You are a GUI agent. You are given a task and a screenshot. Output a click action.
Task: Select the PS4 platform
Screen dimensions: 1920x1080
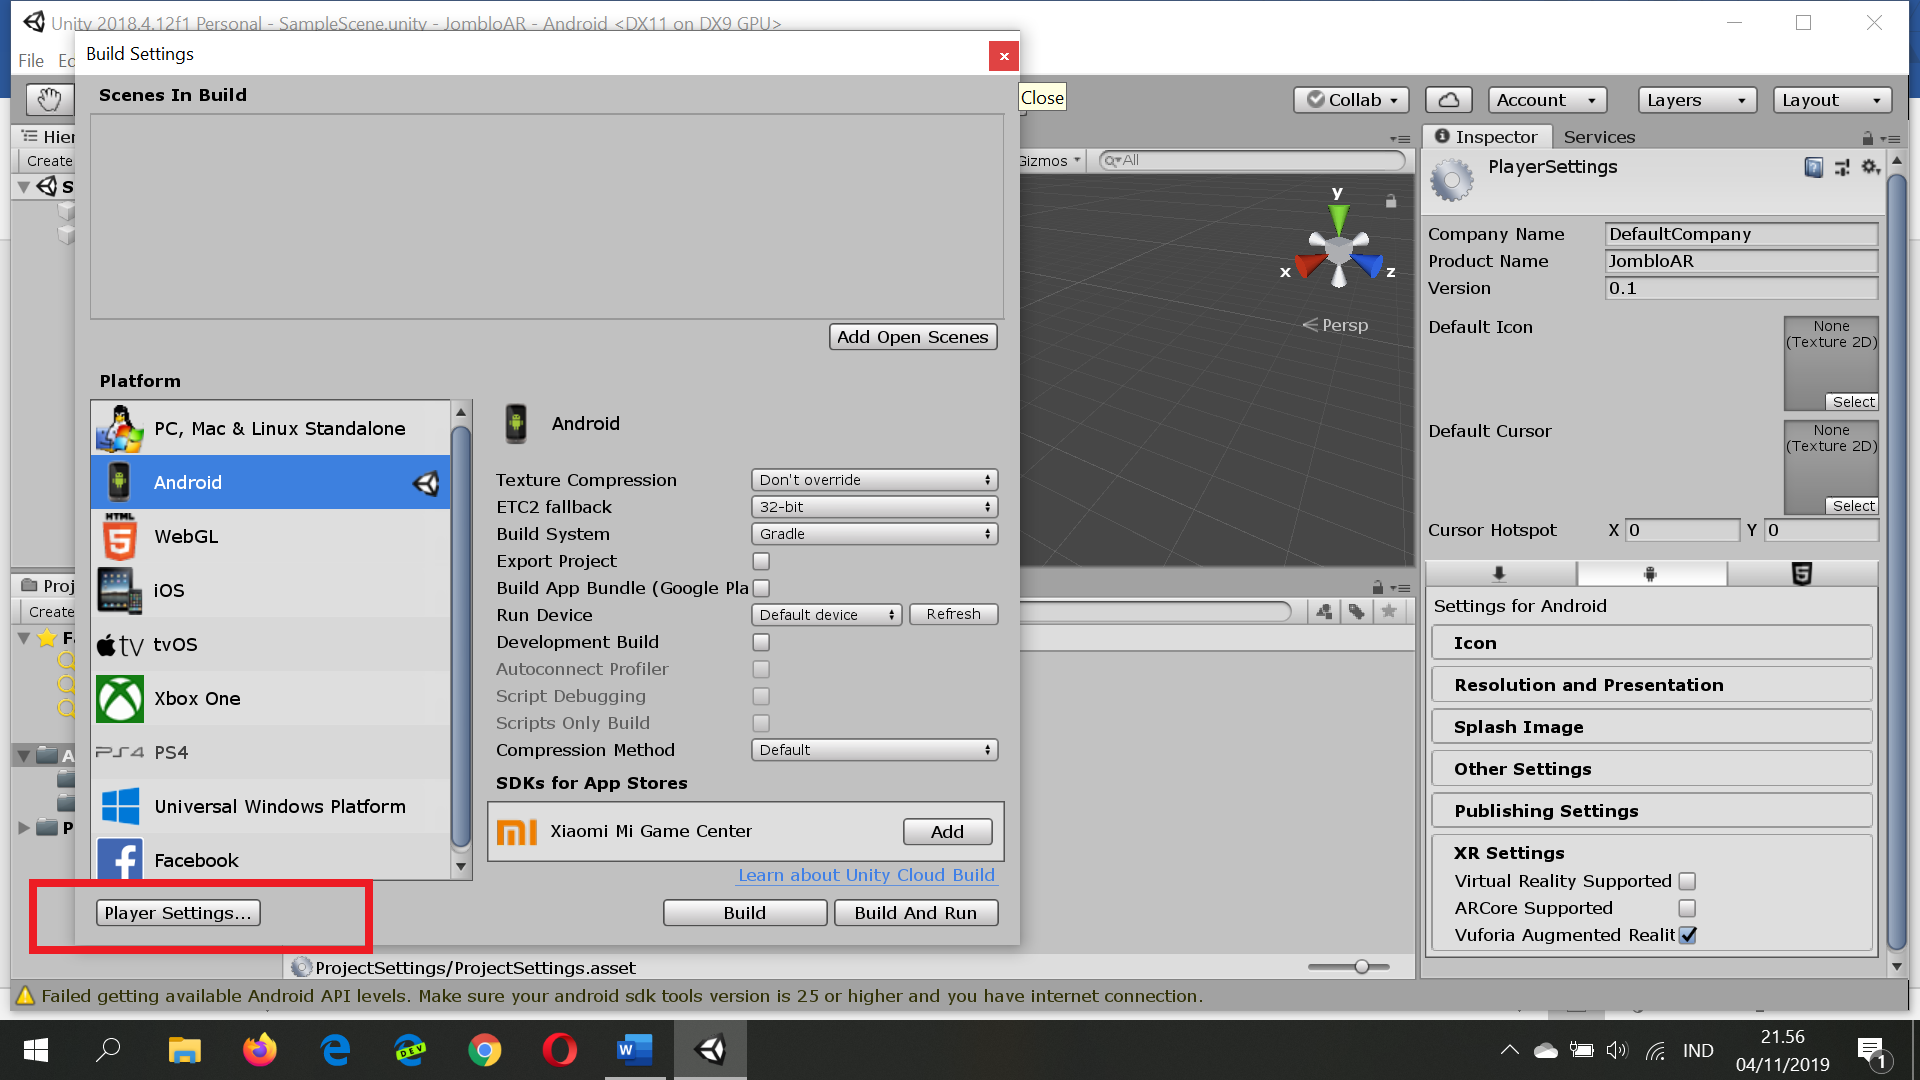[271, 752]
